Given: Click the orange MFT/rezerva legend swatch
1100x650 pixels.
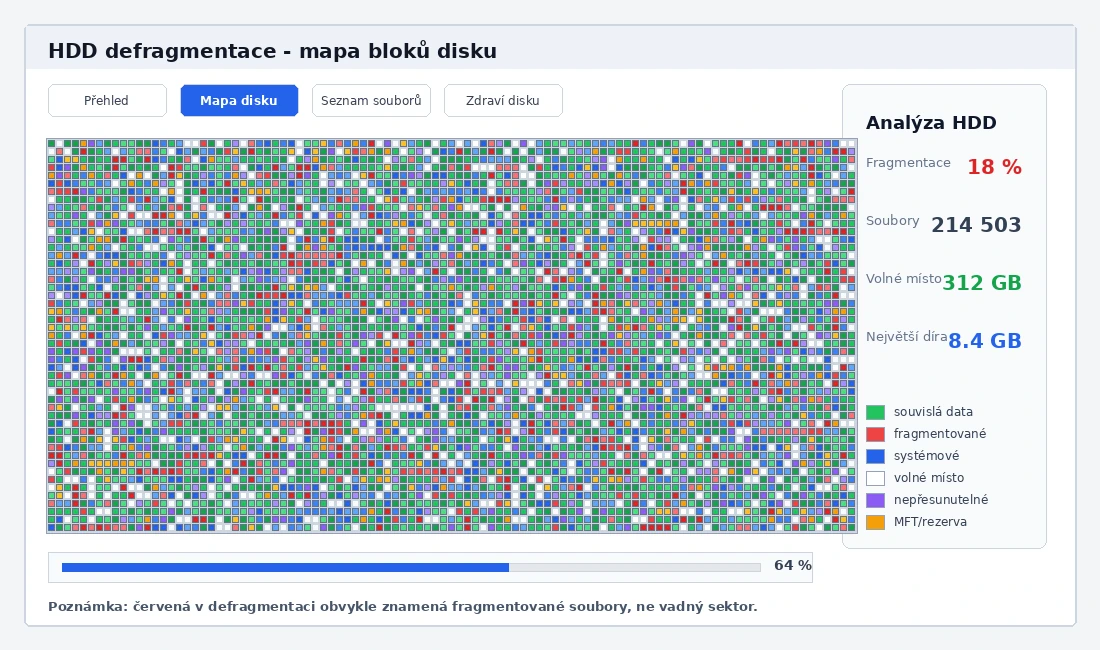Looking at the screenshot, I should click(876, 522).
